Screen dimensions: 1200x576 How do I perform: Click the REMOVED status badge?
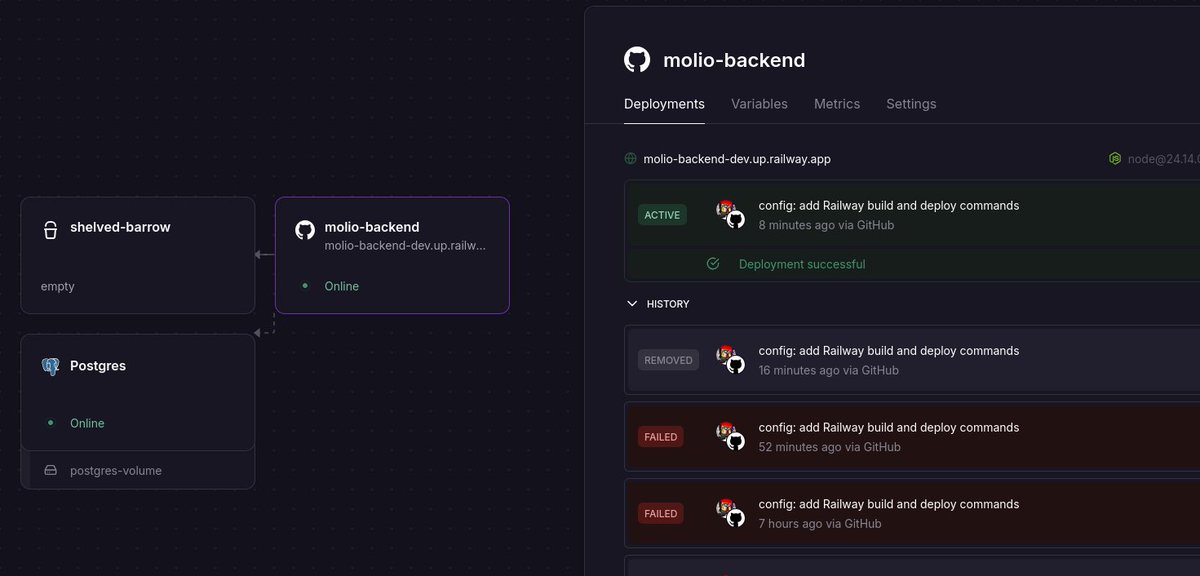668,360
